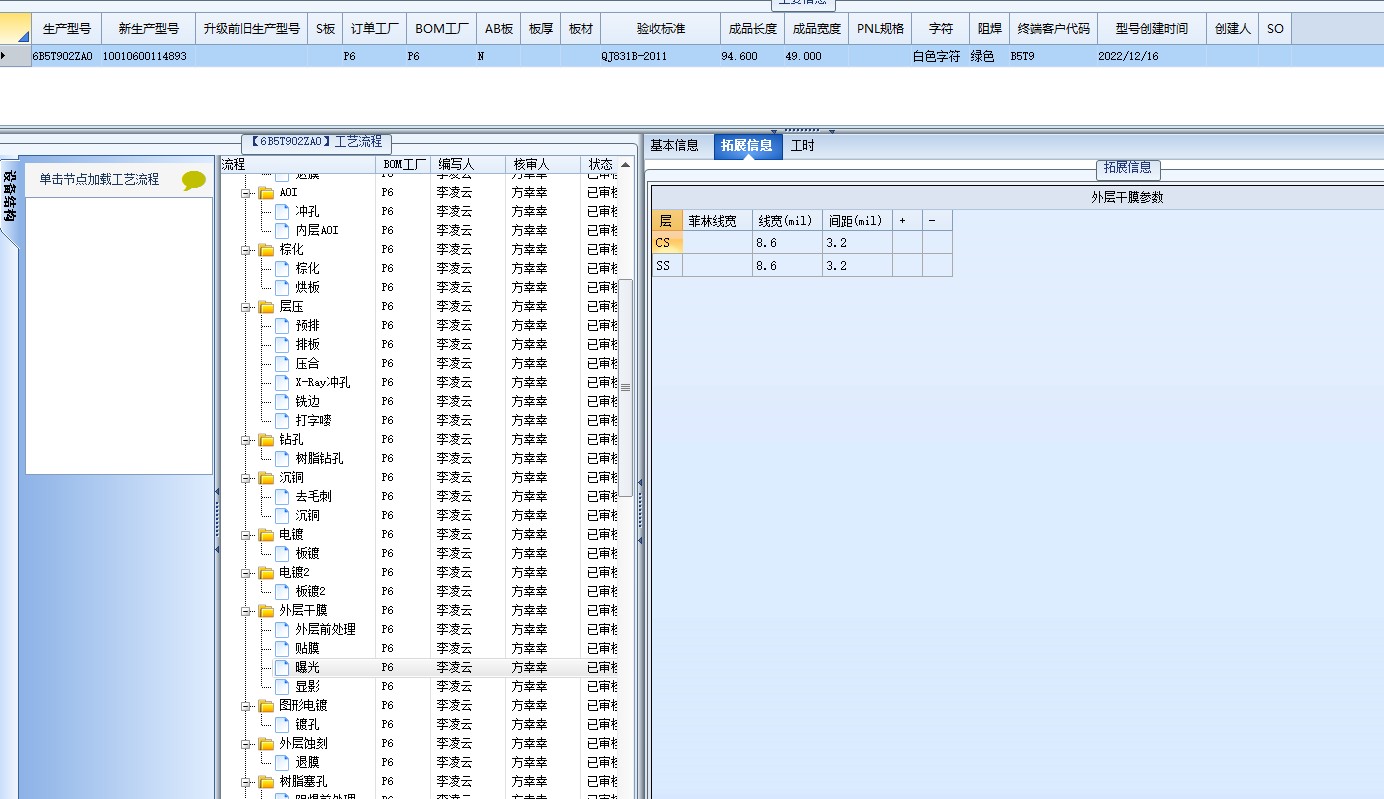Click the 型号创建时间 column header
This screenshot has height=799, width=1384.
tap(1152, 29)
